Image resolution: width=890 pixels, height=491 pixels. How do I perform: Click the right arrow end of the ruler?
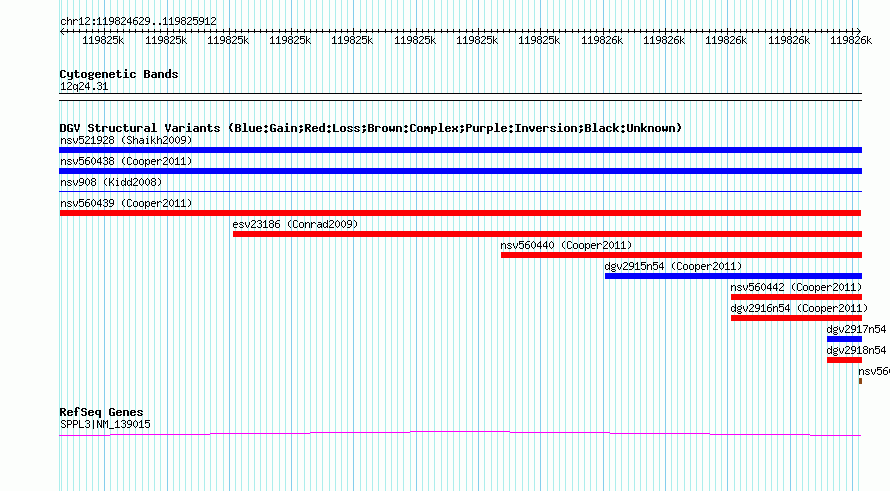click(859, 32)
